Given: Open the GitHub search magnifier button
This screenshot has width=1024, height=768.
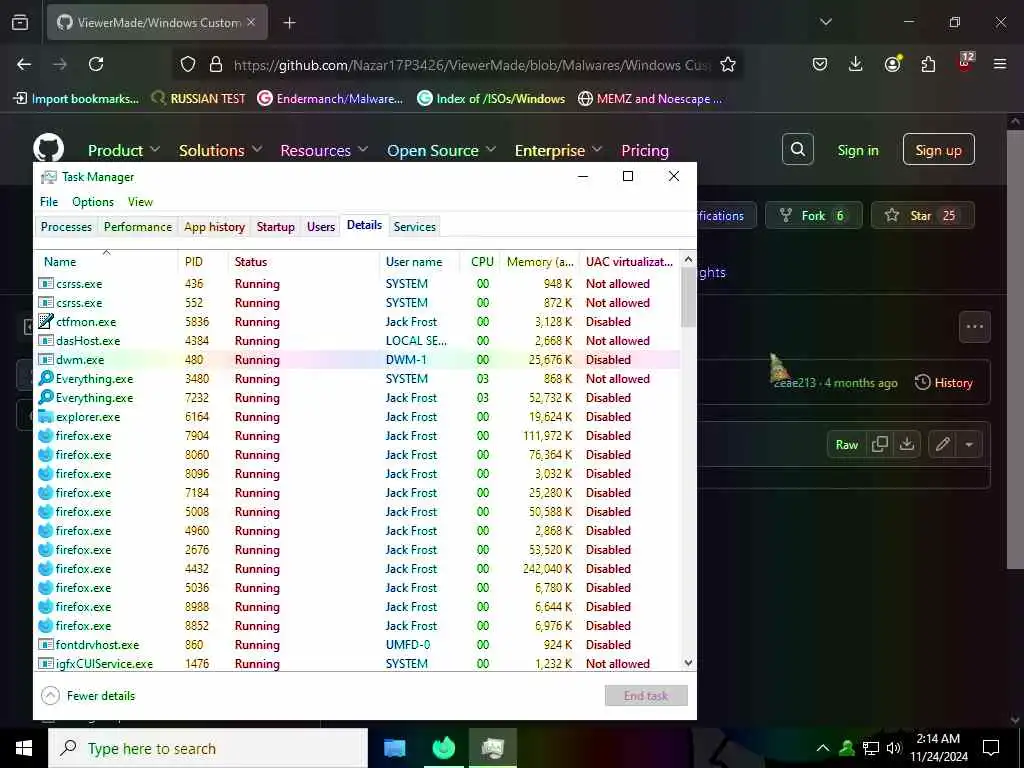Looking at the screenshot, I should tap(797, 150).
